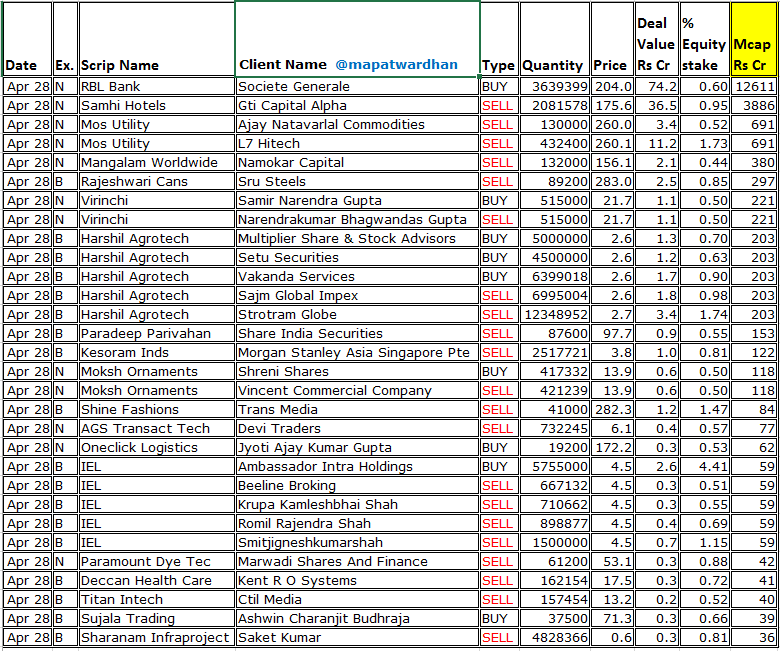The width and height of the screenshot is (780, 651).
Task: Click 'Ashwin Charanjit Budhraja' cell
Action: coord(357,618)
